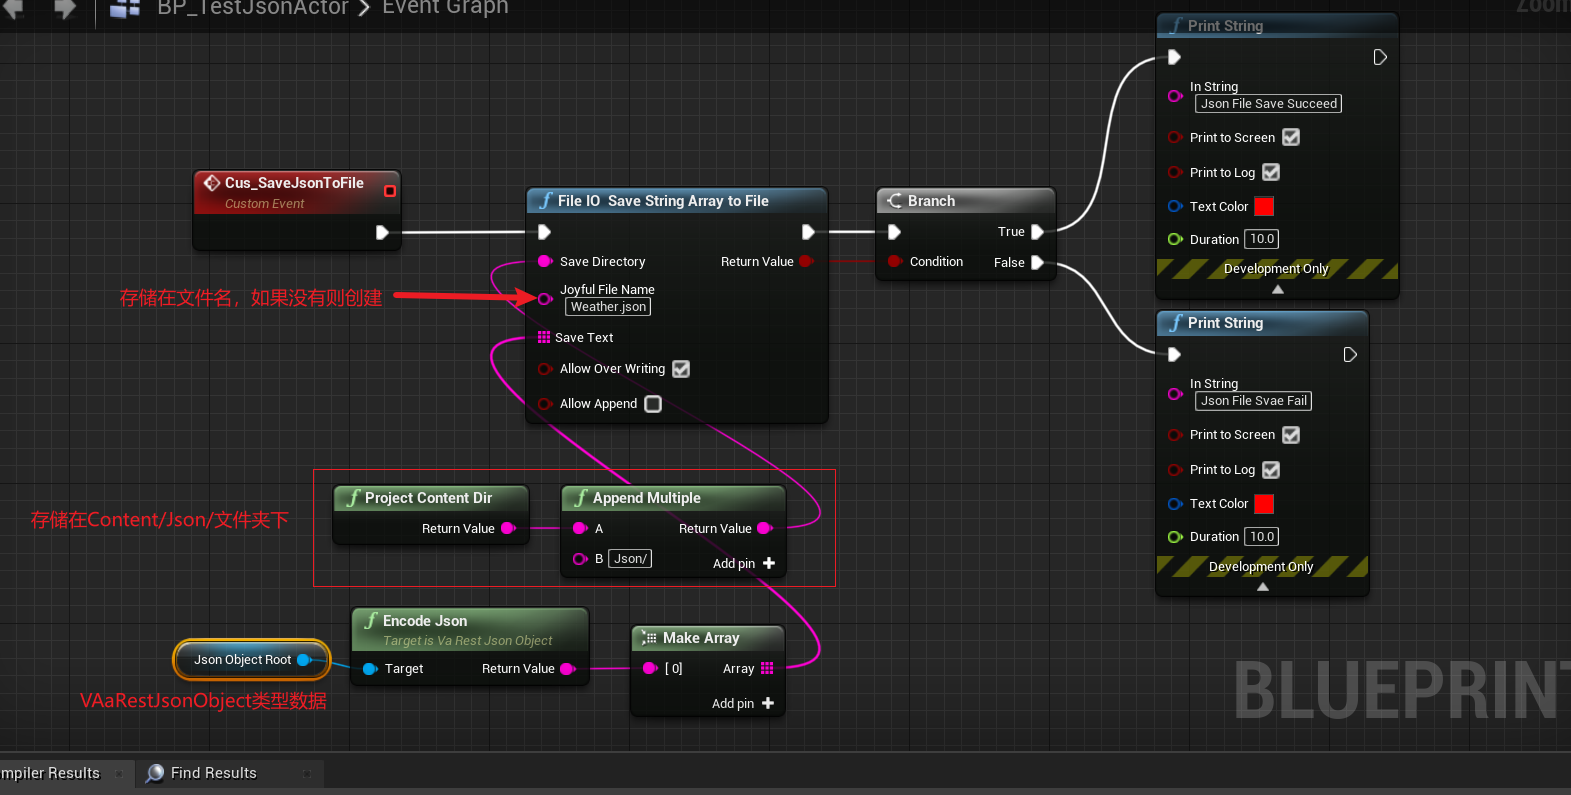This screenshot has width=1571, height=795.
Task: Collapse advanced options on the top Print String node
Action: pyautogui.click(x=1277, y=289)
